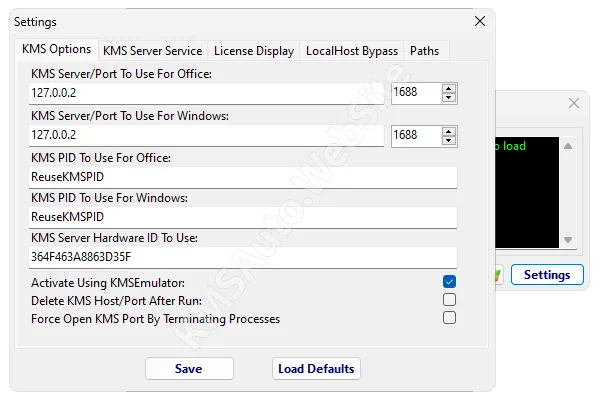This screenshot has height=400, width=599.
Task: Close the background window
Action: click(574, 103)
